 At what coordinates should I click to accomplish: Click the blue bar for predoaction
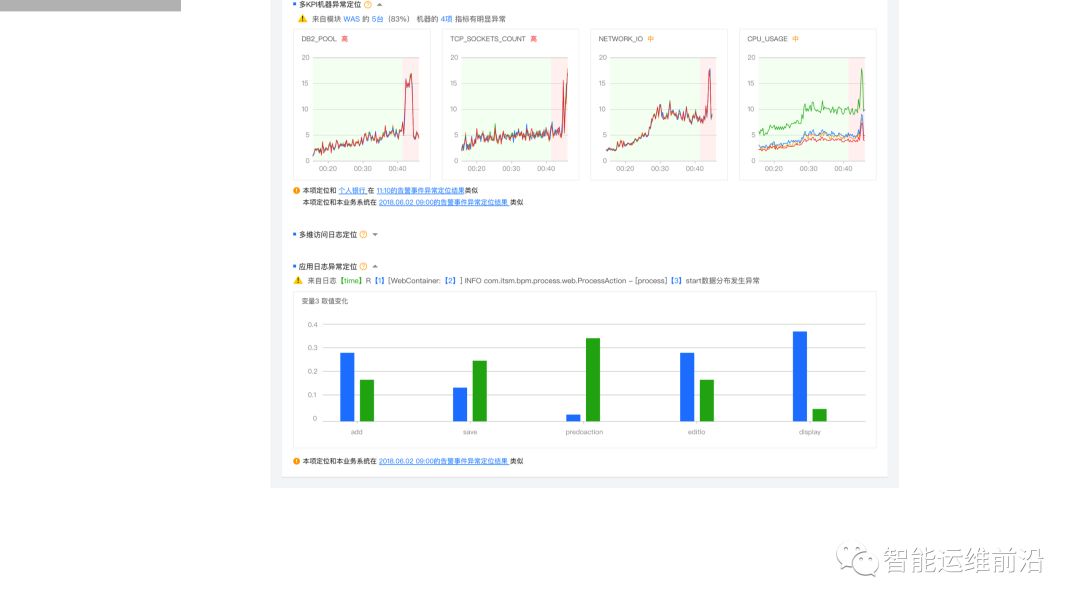573,418
